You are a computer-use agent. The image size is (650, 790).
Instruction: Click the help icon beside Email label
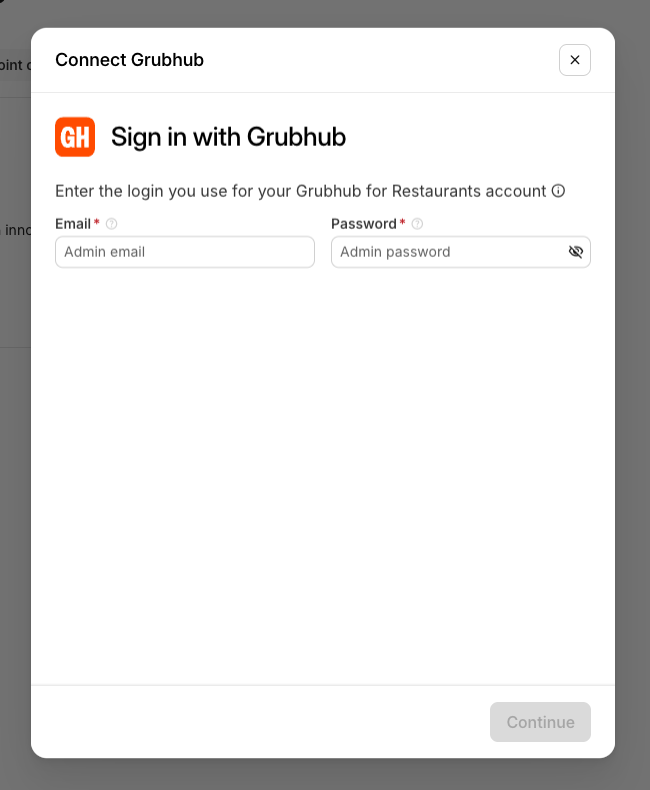pos(111,224)
